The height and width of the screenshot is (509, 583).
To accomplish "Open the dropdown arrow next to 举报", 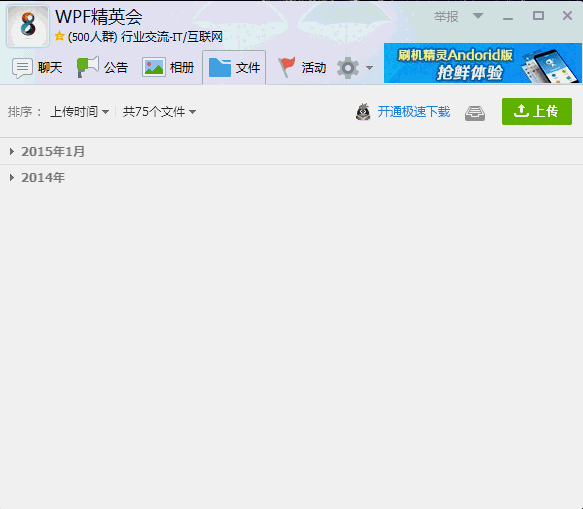I will coord(478,16).
